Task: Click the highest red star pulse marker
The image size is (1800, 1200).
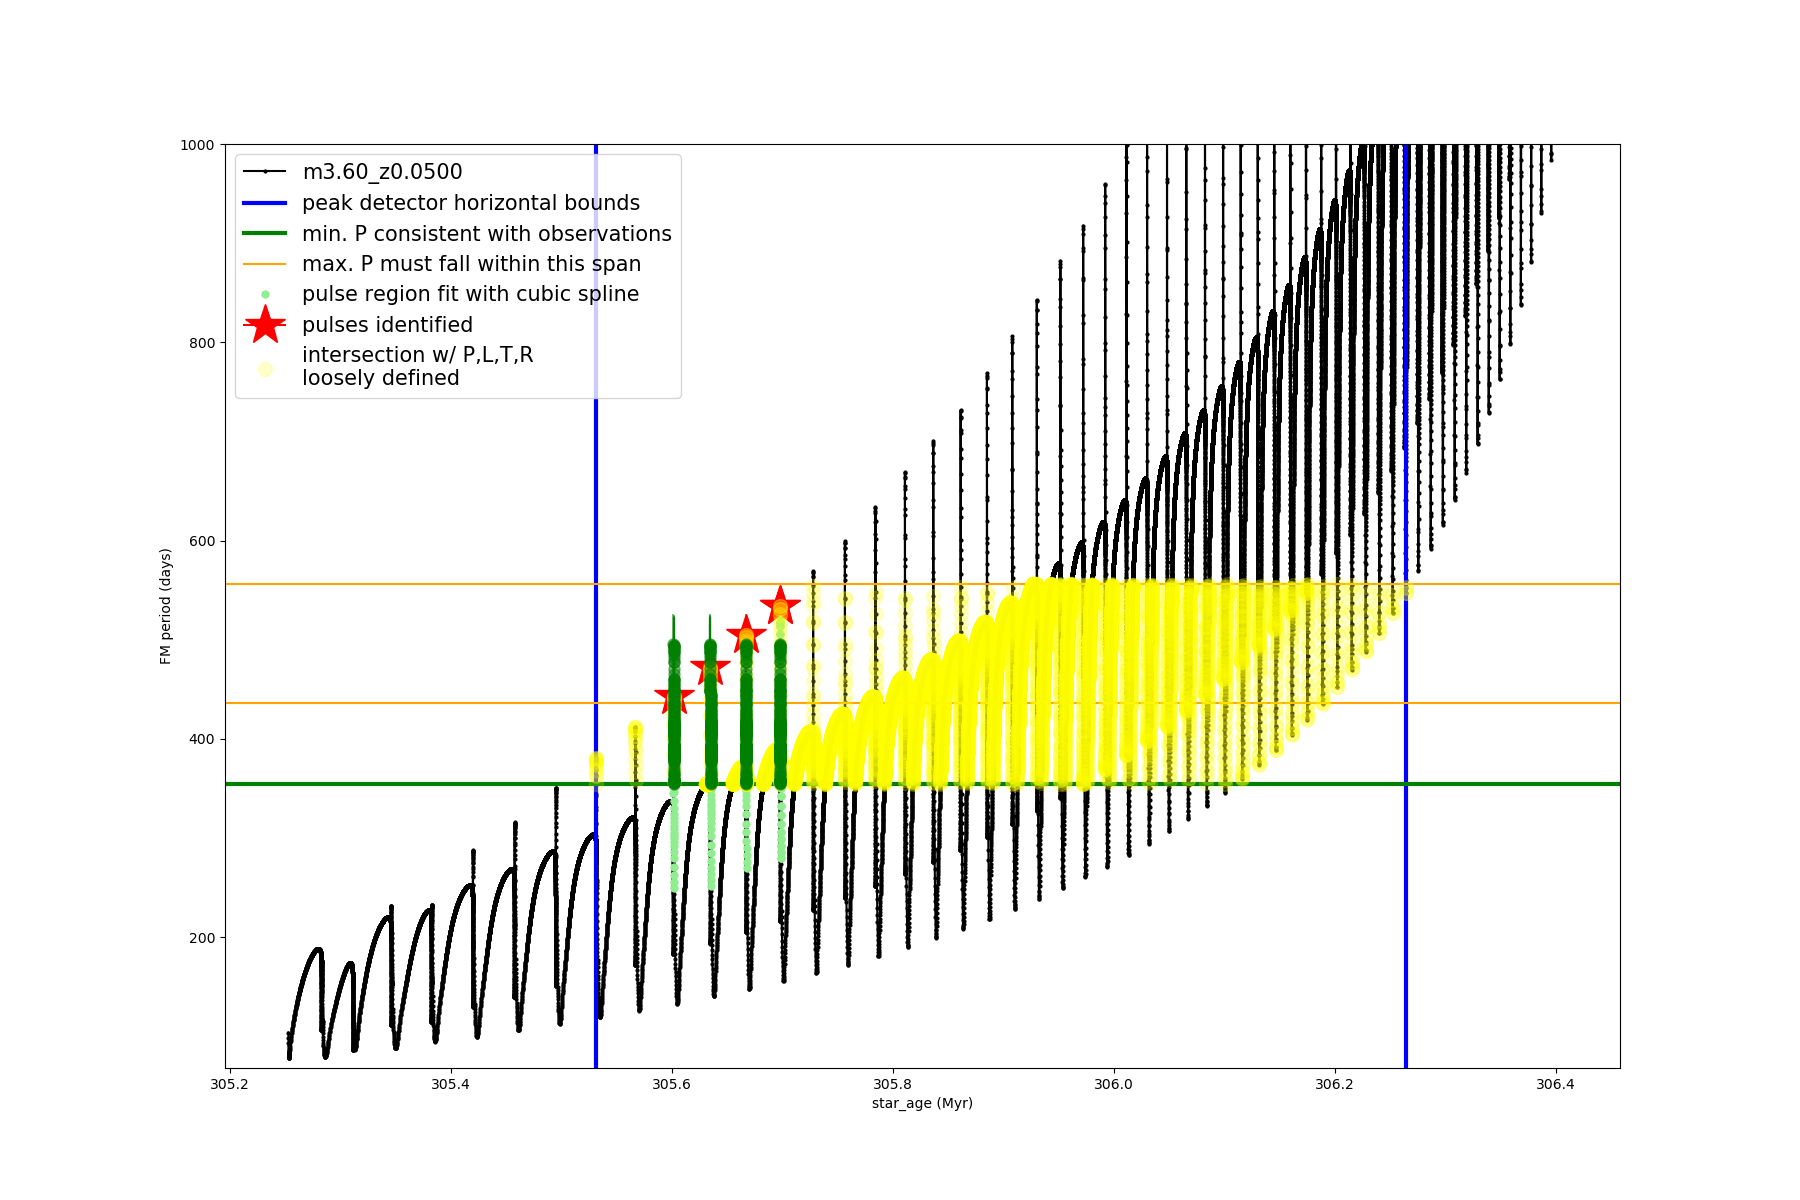Action: (x=780, y=605)
